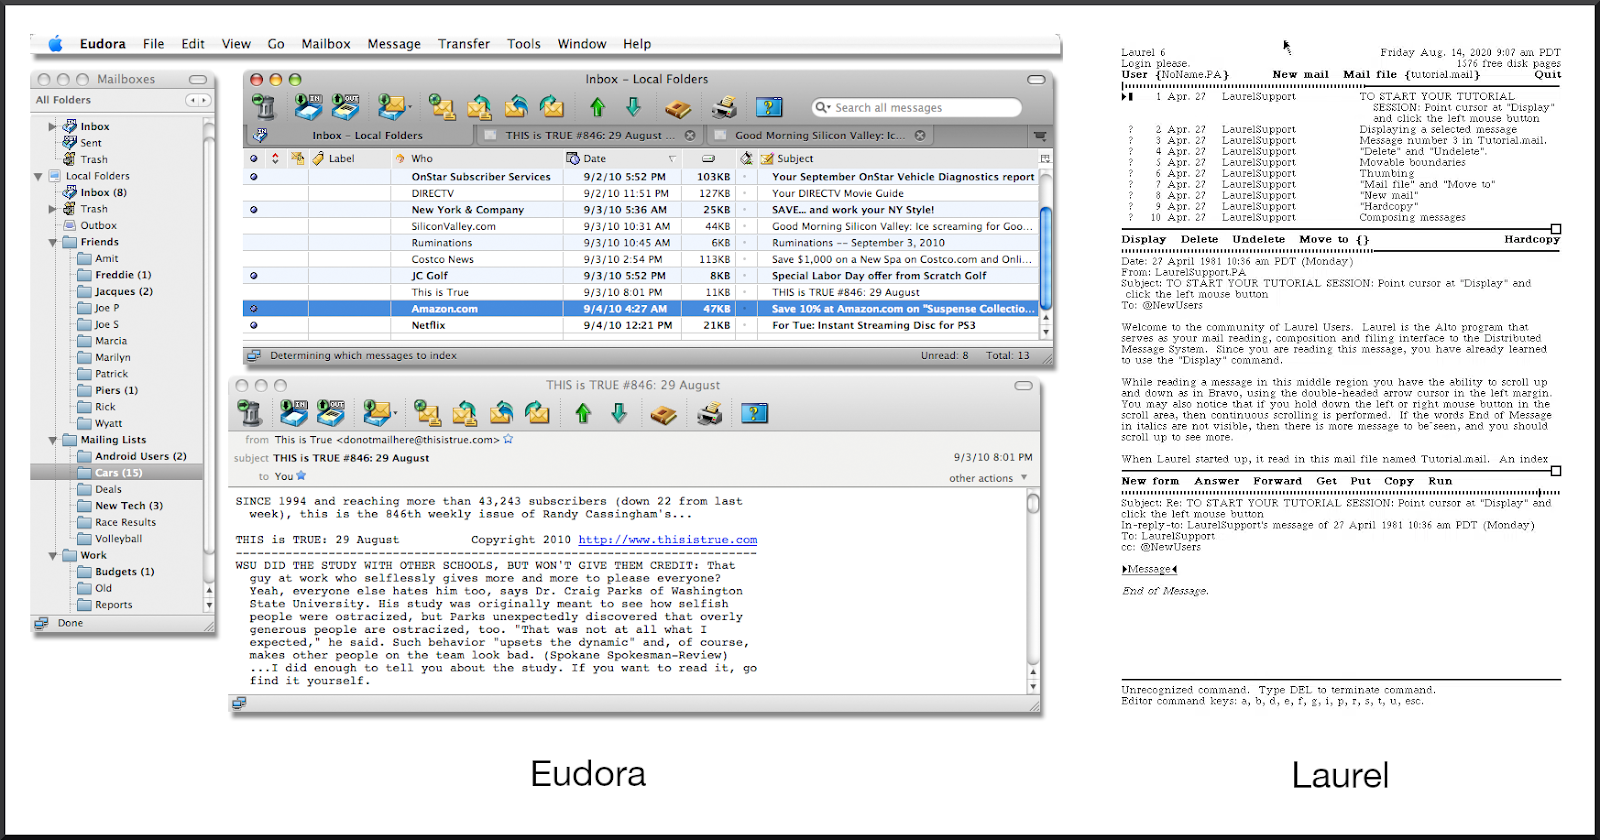The height and width of the screenshot is (840, 1600).
Task: Click the forward icon in Inbox window toolbar
Action: click(x=552, y=106)
